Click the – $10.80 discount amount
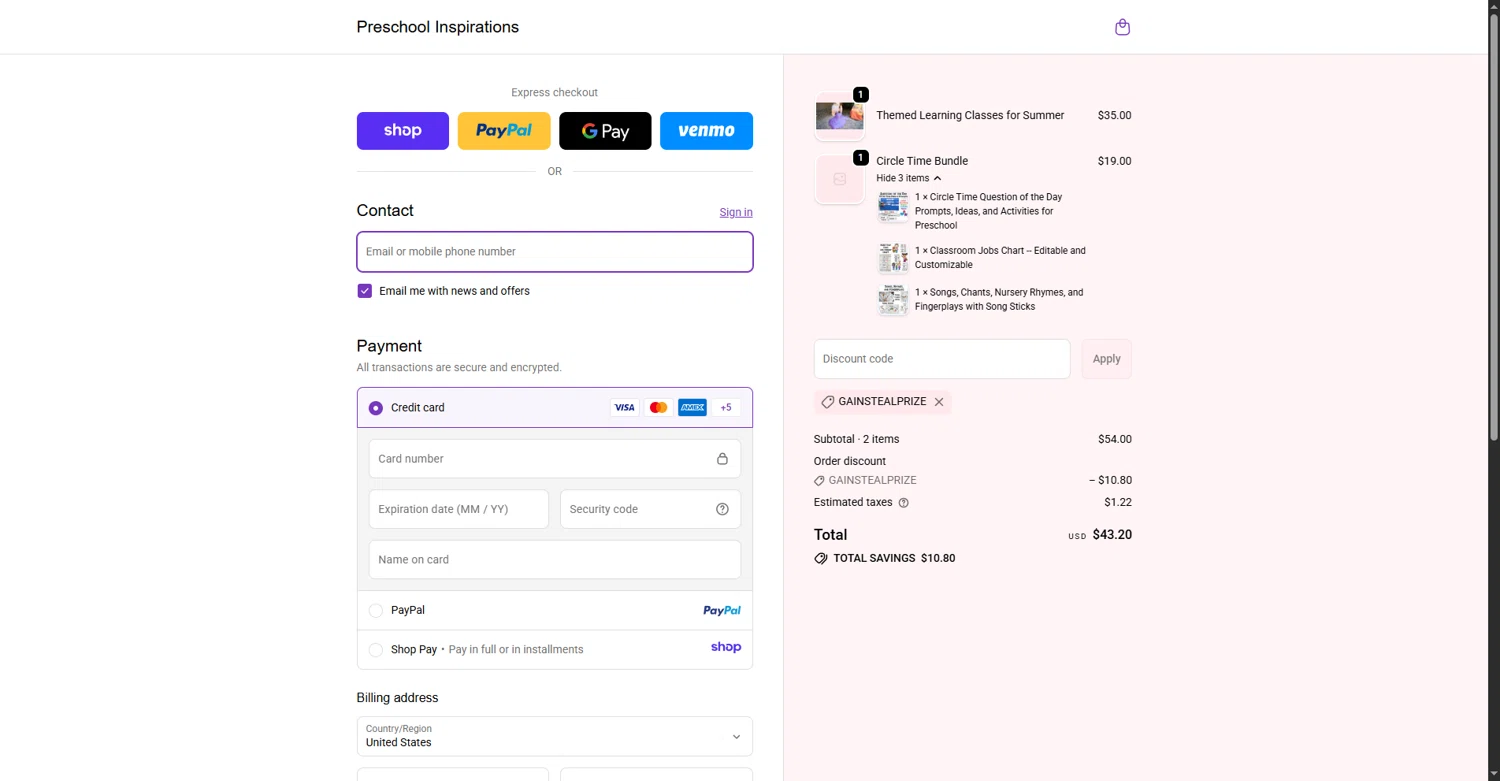Screen dimensions: 1500x781 click(x=1110, y=480)
